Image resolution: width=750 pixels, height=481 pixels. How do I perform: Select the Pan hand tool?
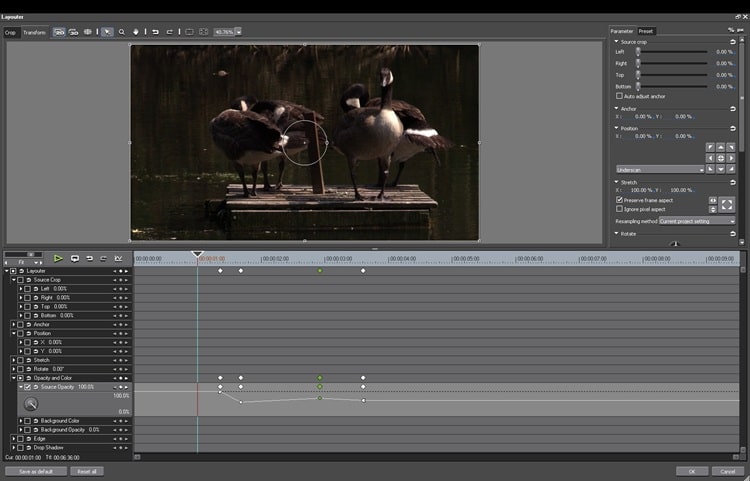(x=136, y=32)
